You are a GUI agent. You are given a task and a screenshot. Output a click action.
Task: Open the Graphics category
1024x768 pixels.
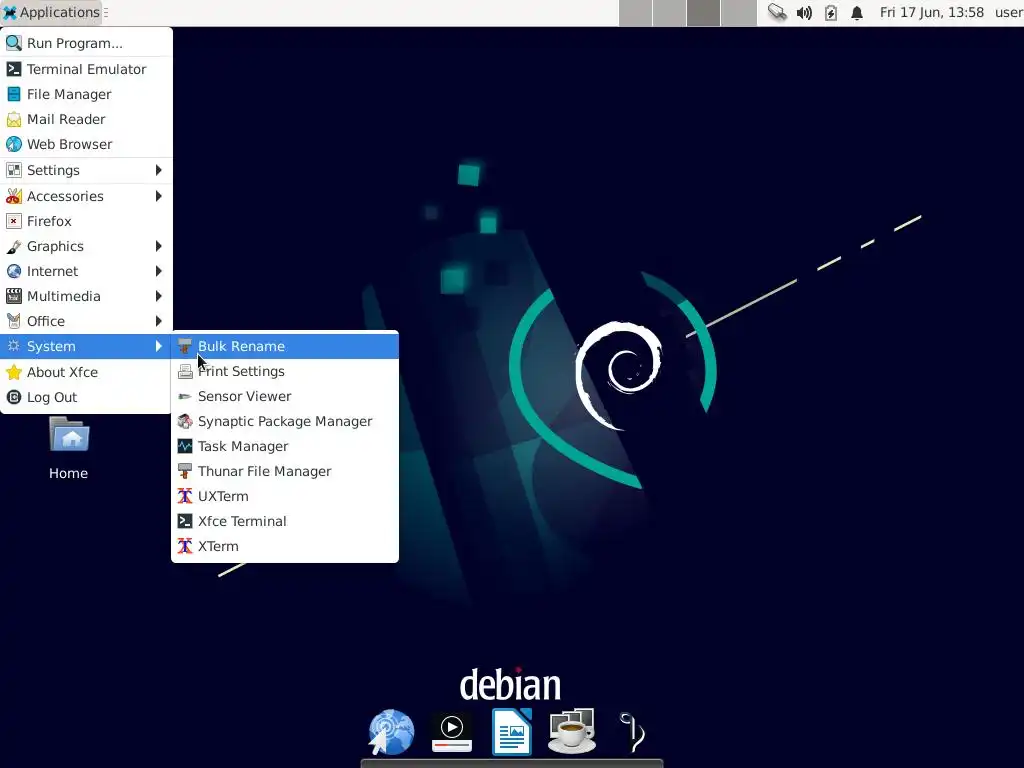[86, 246]
